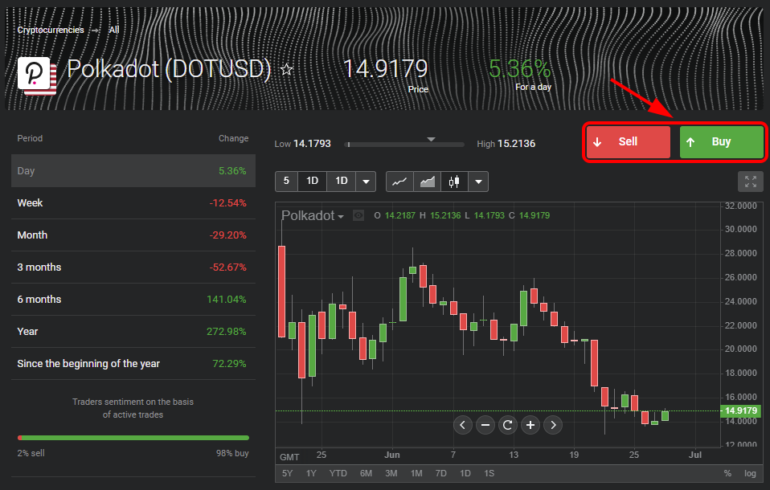Reset the chart view

point(508,425)
